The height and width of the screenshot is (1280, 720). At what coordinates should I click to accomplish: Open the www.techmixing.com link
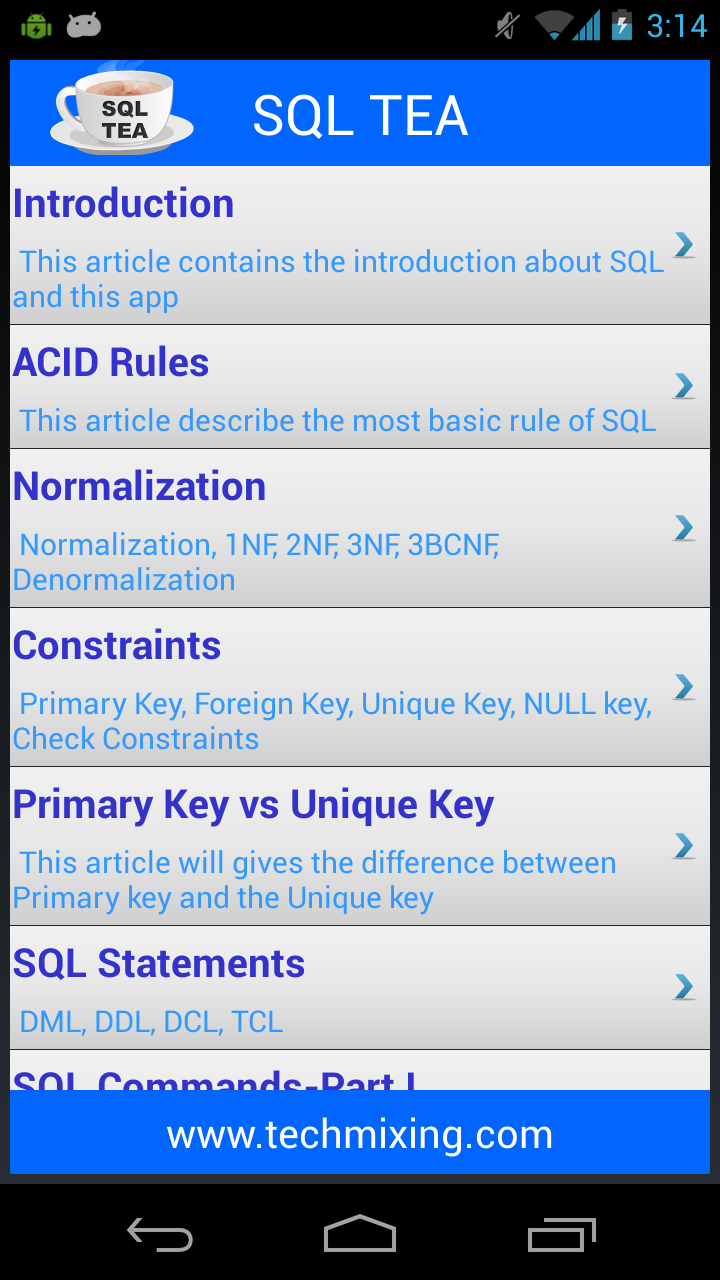tap(360, 1134)
